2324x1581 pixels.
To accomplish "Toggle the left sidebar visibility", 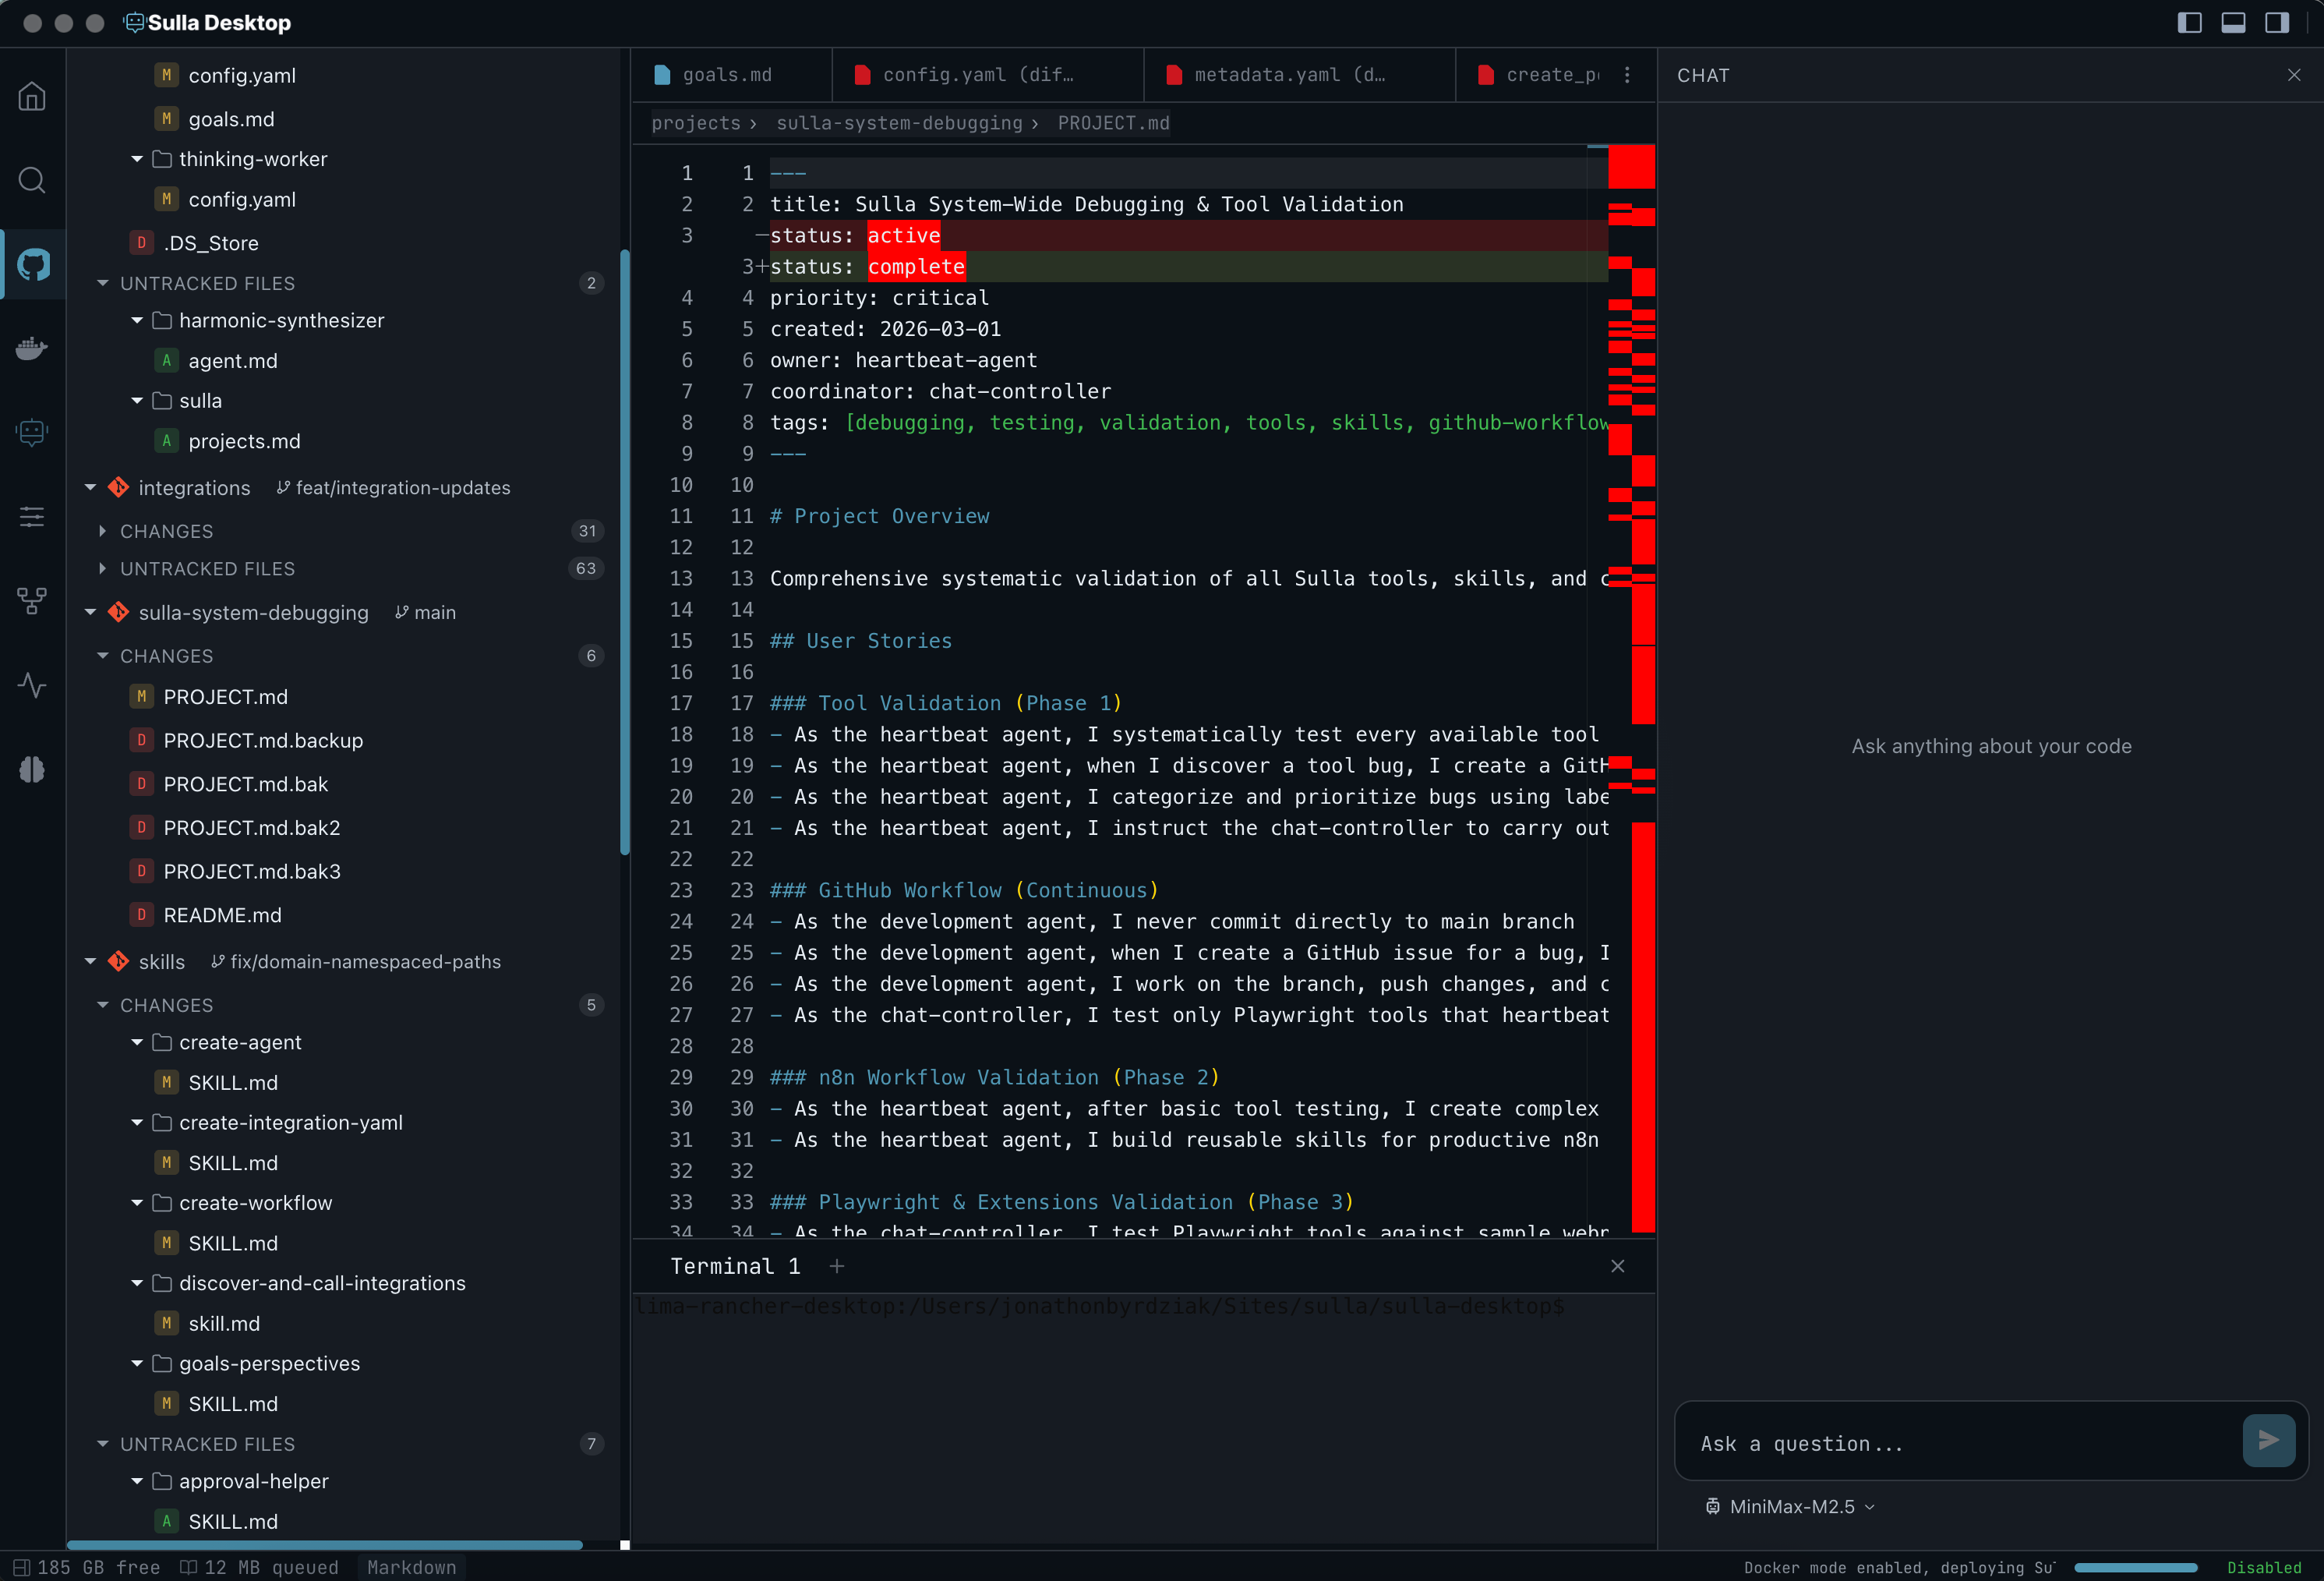I will point(2190,22).
